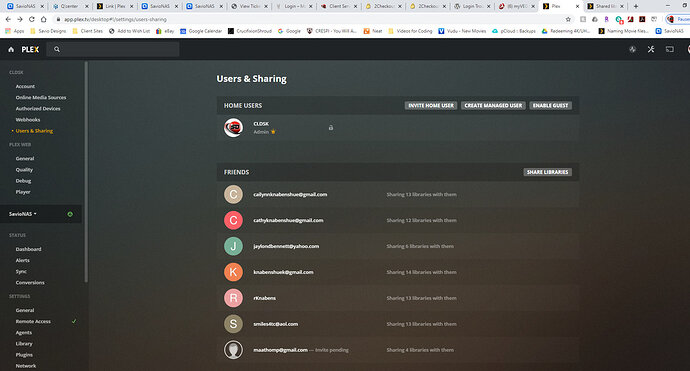The width and height of the screenshot is (690, 371).
Task: Click avatar for maathomp@gmail.com
Action: 233,350
